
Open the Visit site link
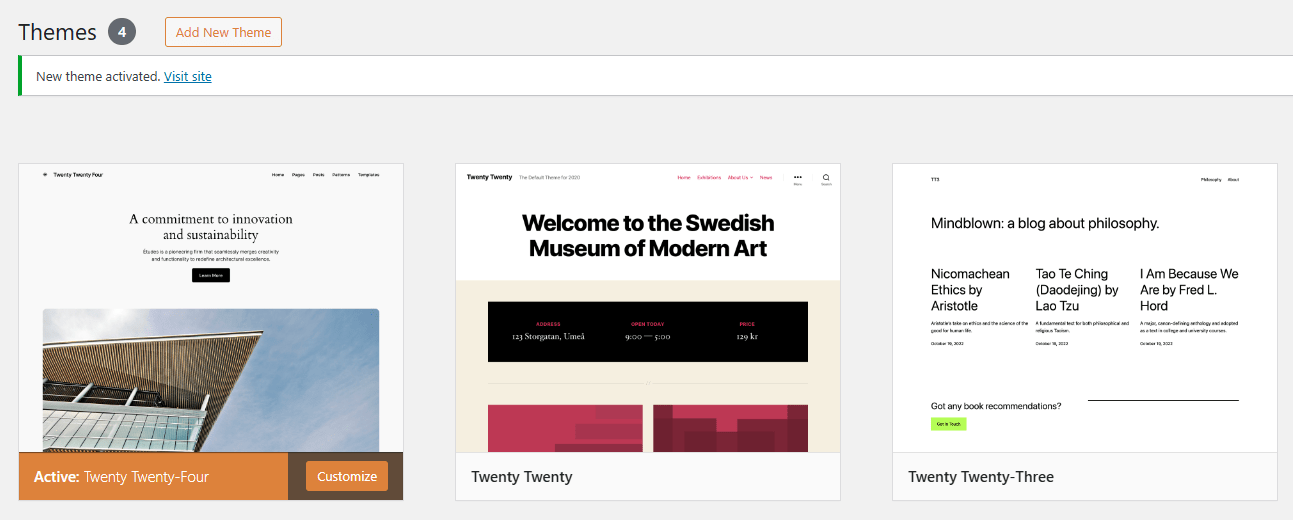pos(188,76)
